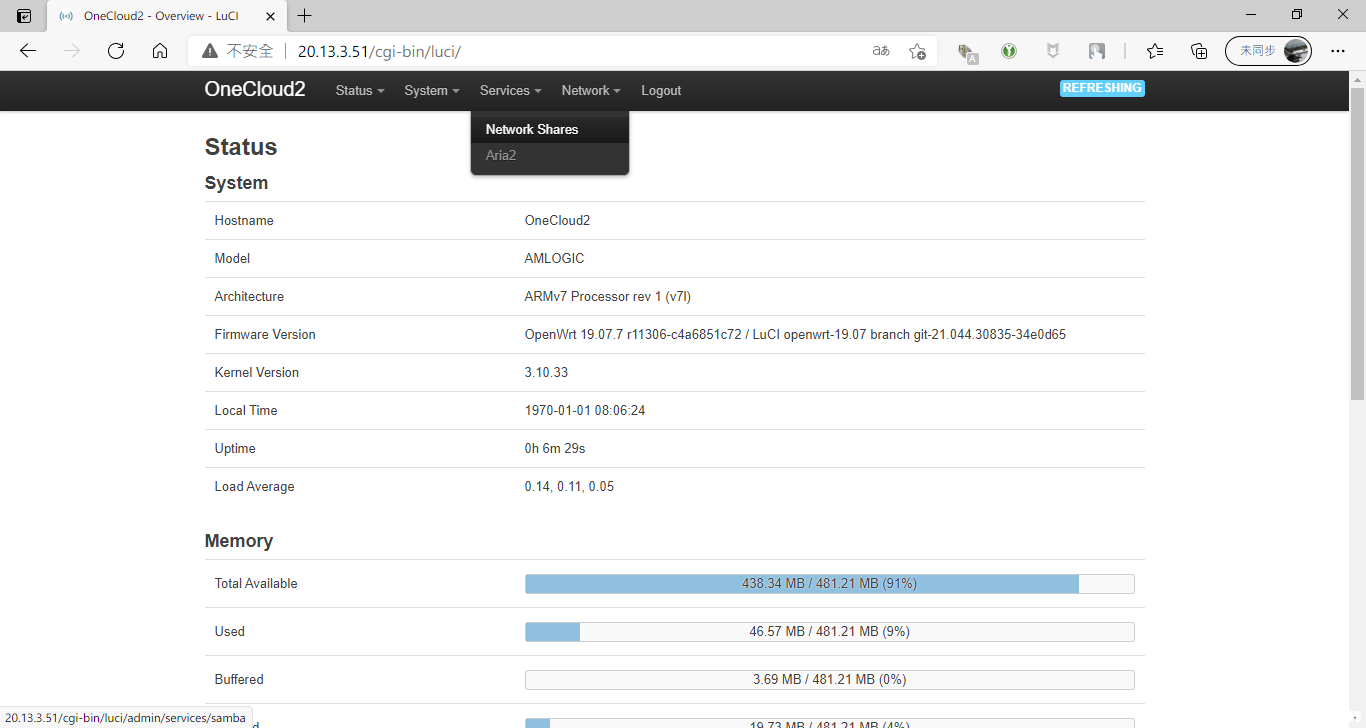Screen dimensions: 1366x728
Task: Go to the browser home page icon
Action: click(x=160, y=51)
